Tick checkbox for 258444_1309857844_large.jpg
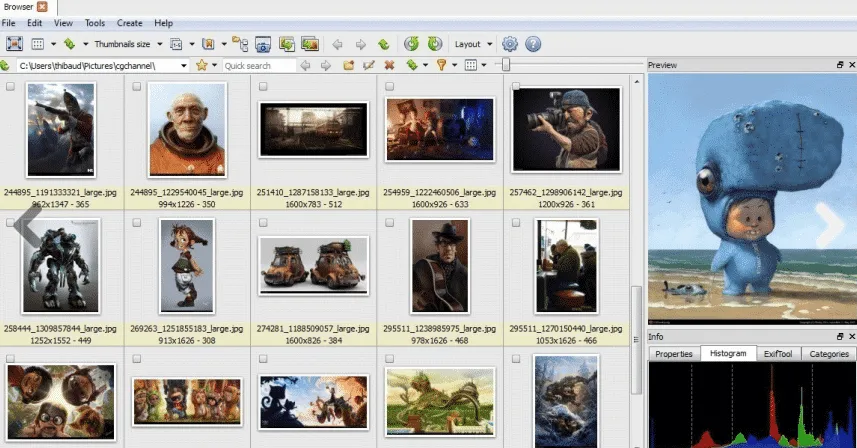Image resolution: width=857 pixels, height=448 pixels. click(x=10, y=222)
